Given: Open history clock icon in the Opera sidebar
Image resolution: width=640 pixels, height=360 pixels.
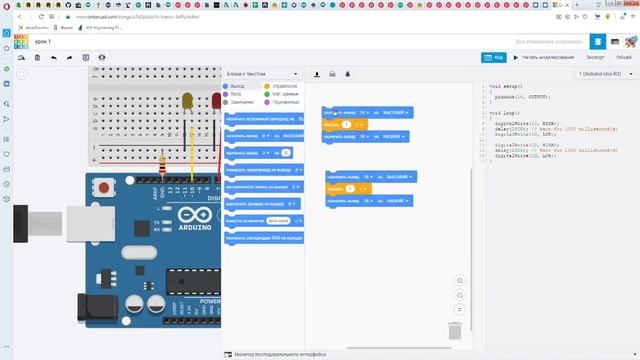Looking at the screenshot, I should click(x=7, y=184).
